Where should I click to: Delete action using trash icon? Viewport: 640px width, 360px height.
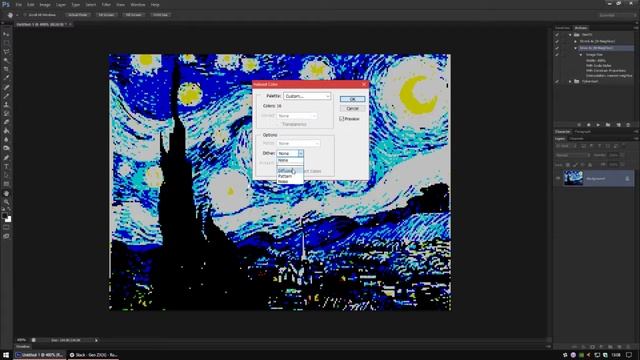click(628, 124)
